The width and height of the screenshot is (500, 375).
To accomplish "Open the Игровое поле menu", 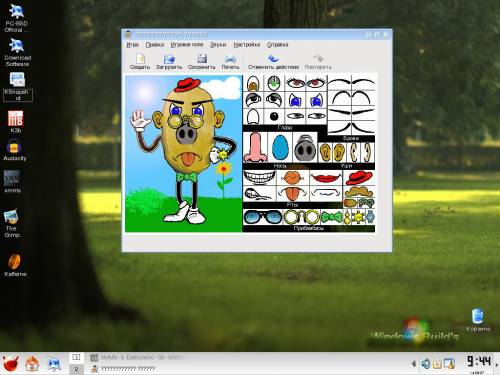I will click(x=187, y=45).
